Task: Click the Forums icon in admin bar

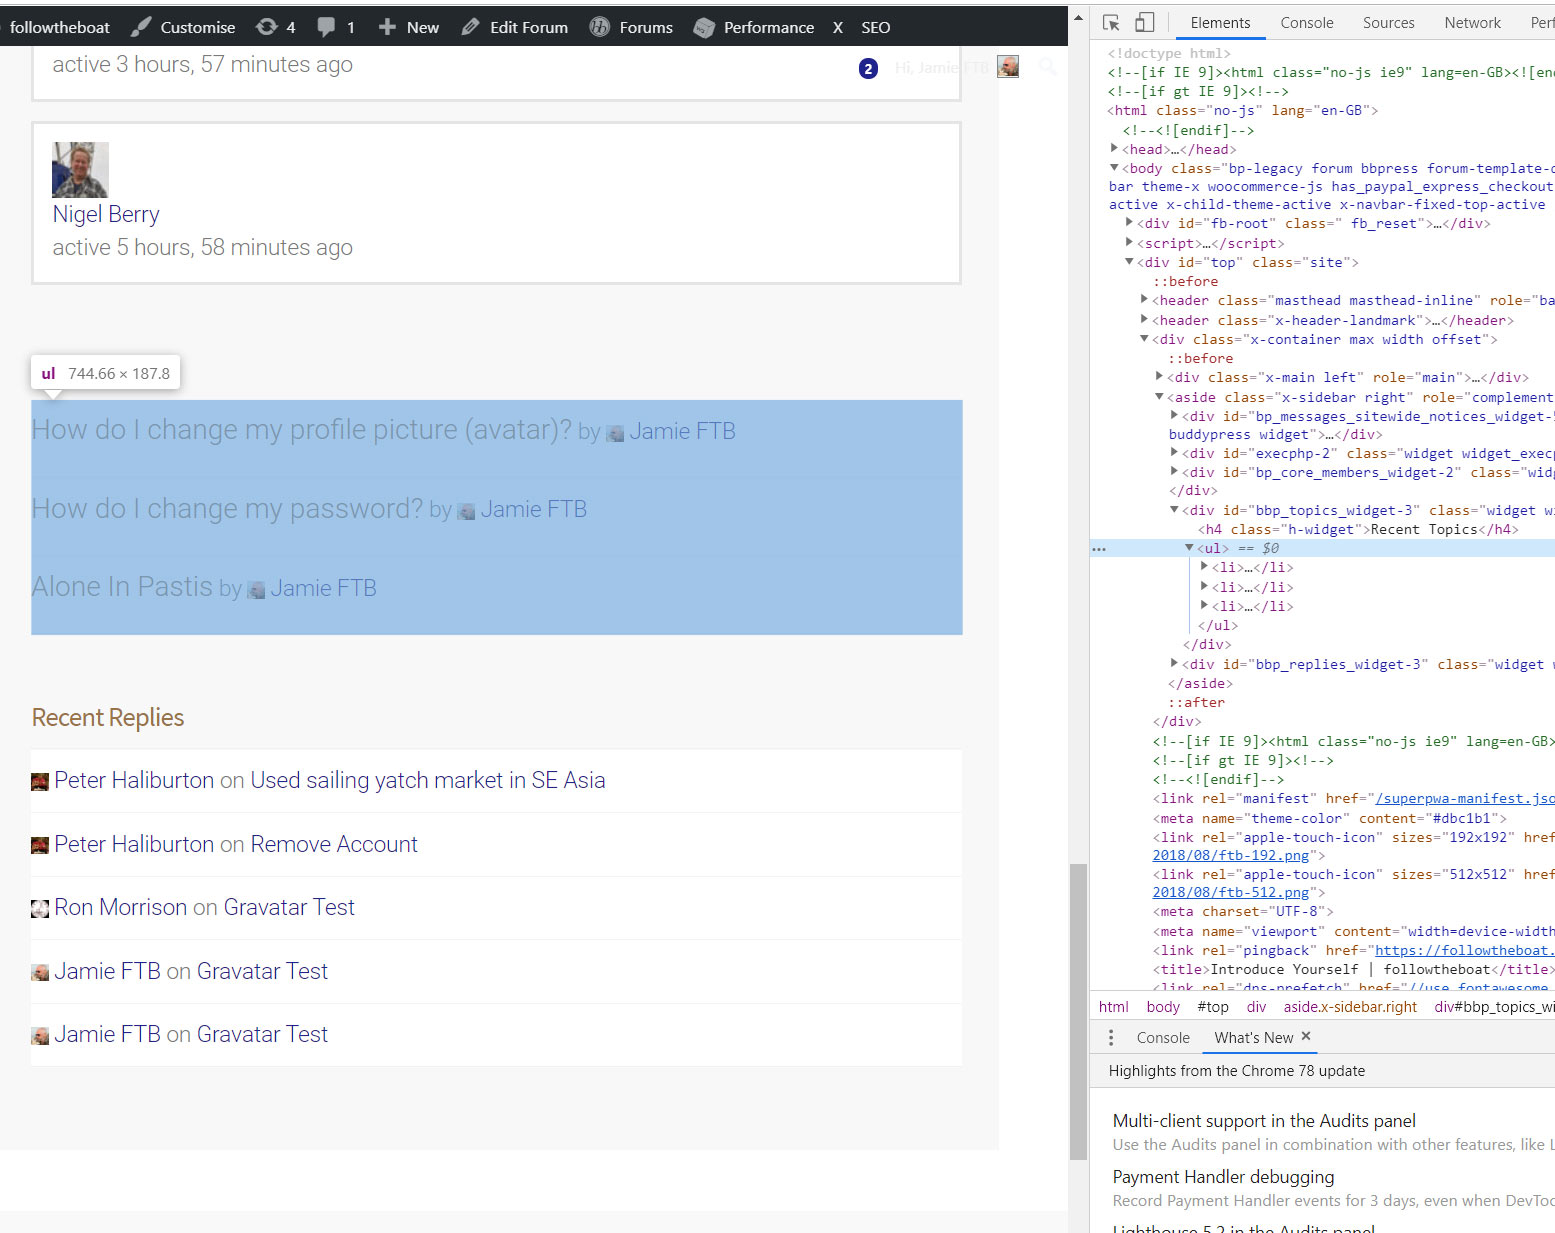Action: pos(599,27)
